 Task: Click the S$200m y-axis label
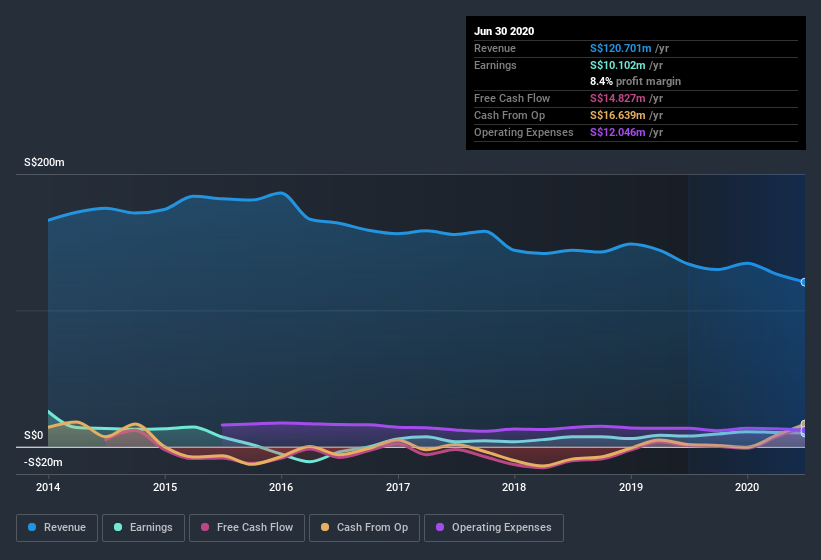[x=45, y=162]
